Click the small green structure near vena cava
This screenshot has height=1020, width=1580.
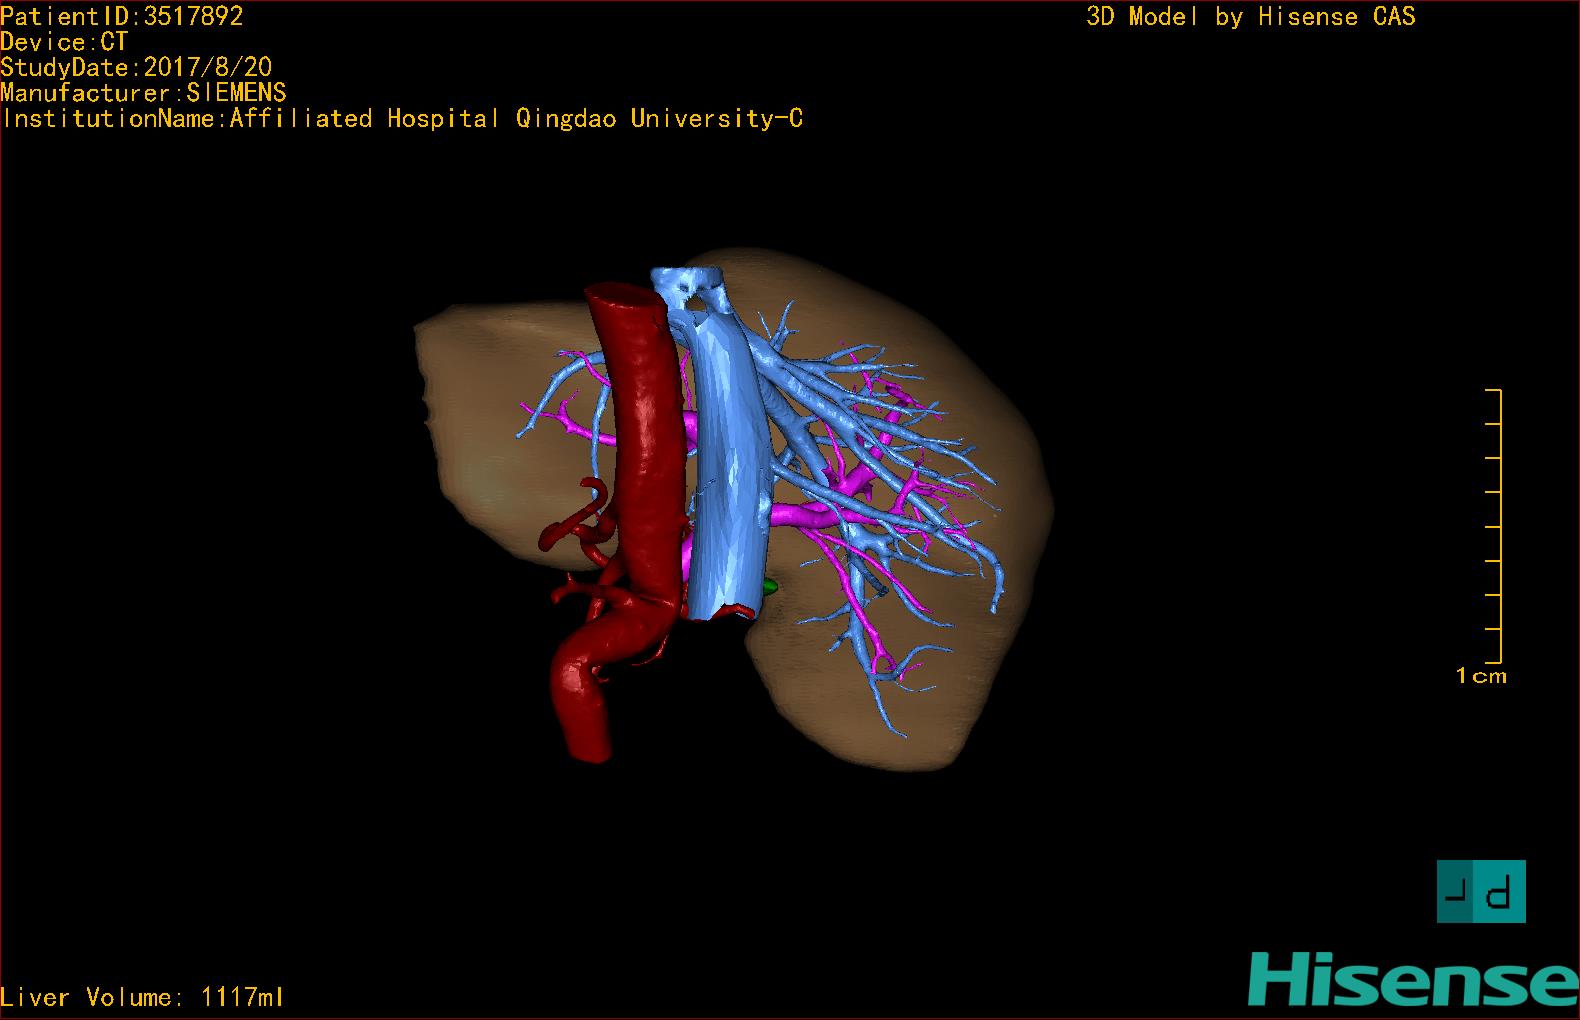tap(769, 588)
